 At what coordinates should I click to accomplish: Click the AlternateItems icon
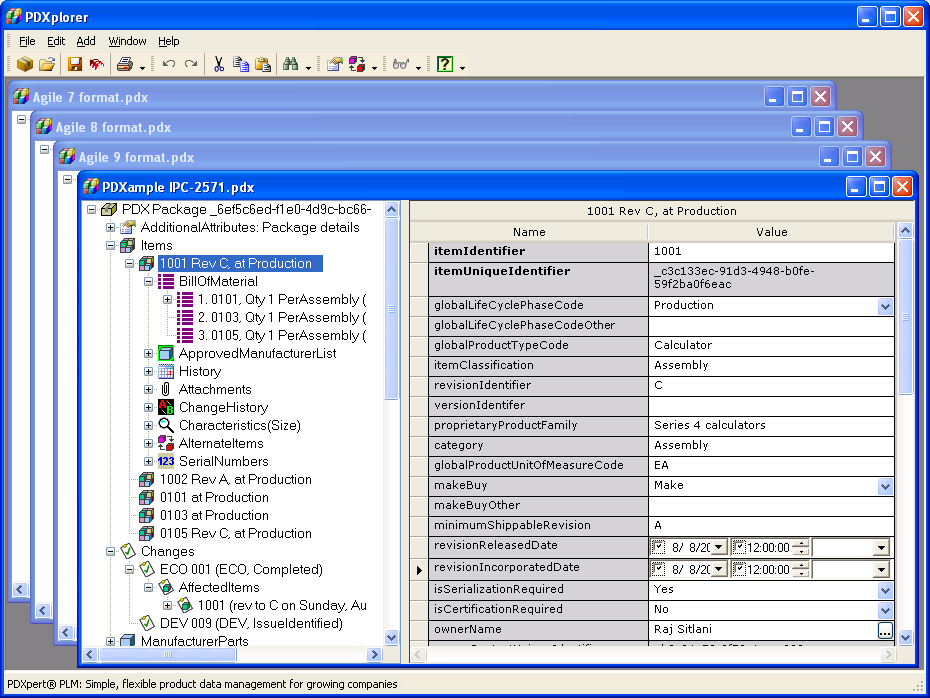[166, 444]
